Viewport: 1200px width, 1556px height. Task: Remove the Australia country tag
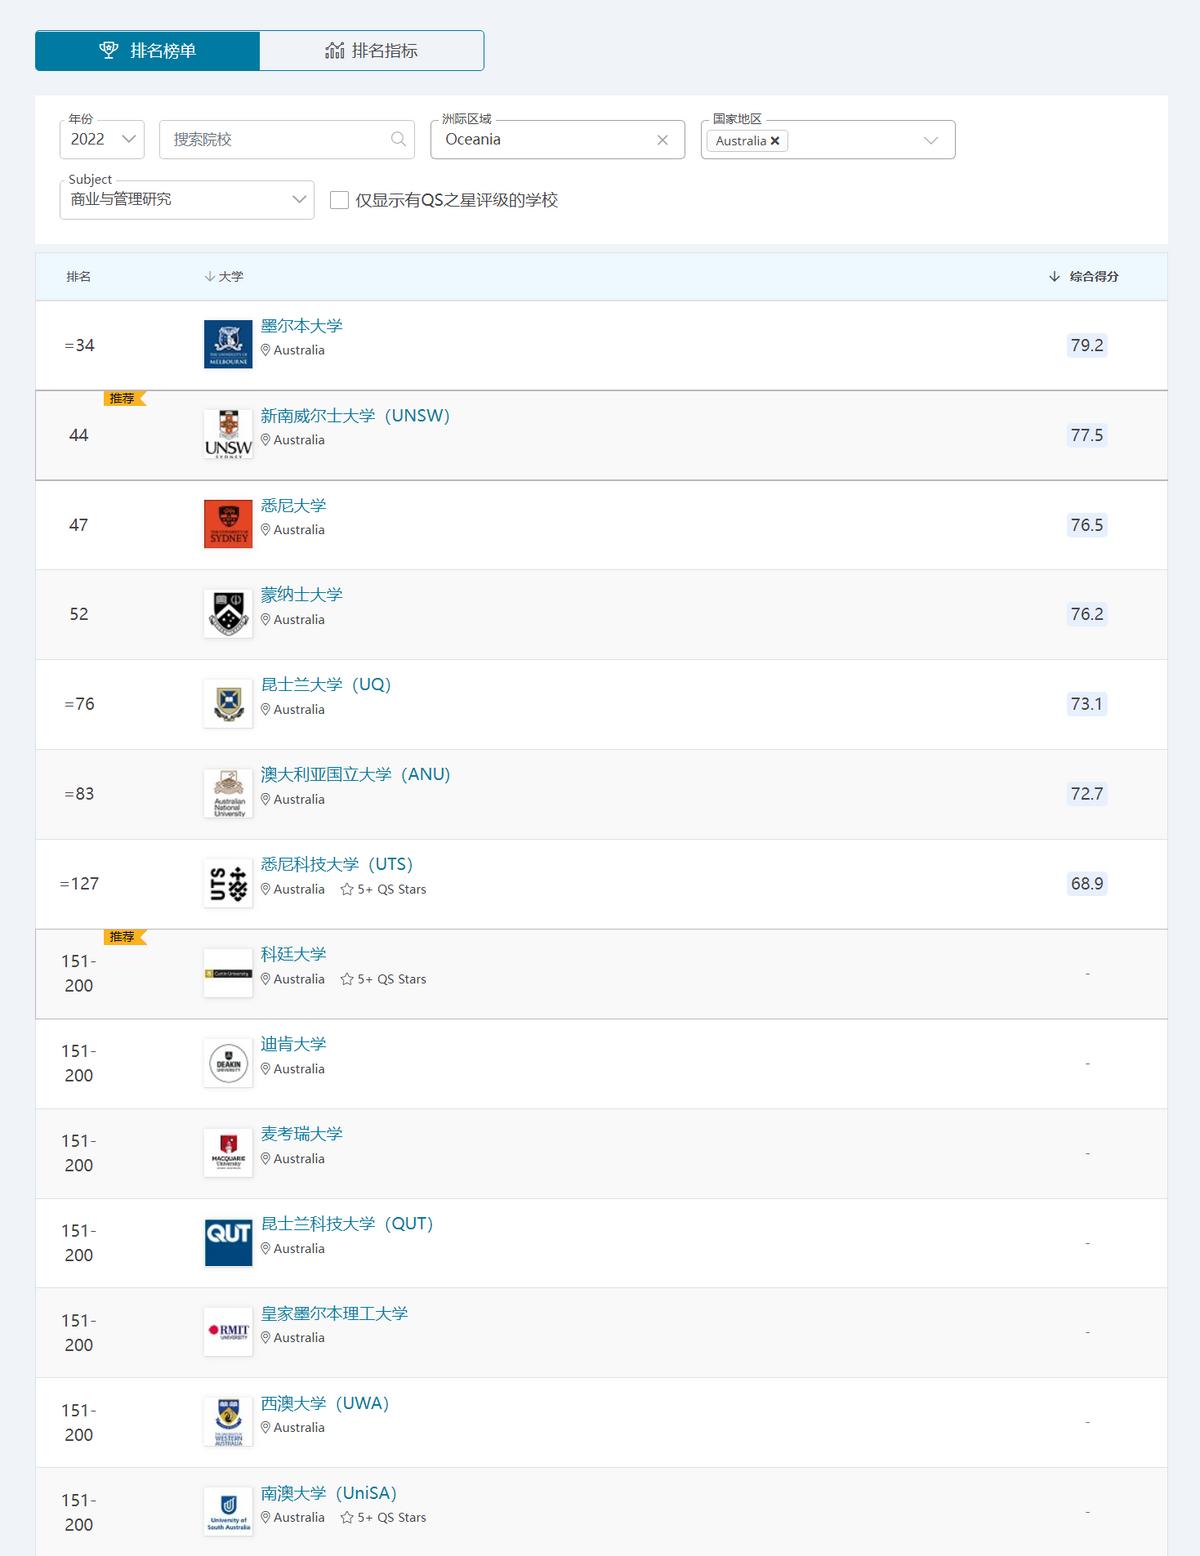pos(775,141)
